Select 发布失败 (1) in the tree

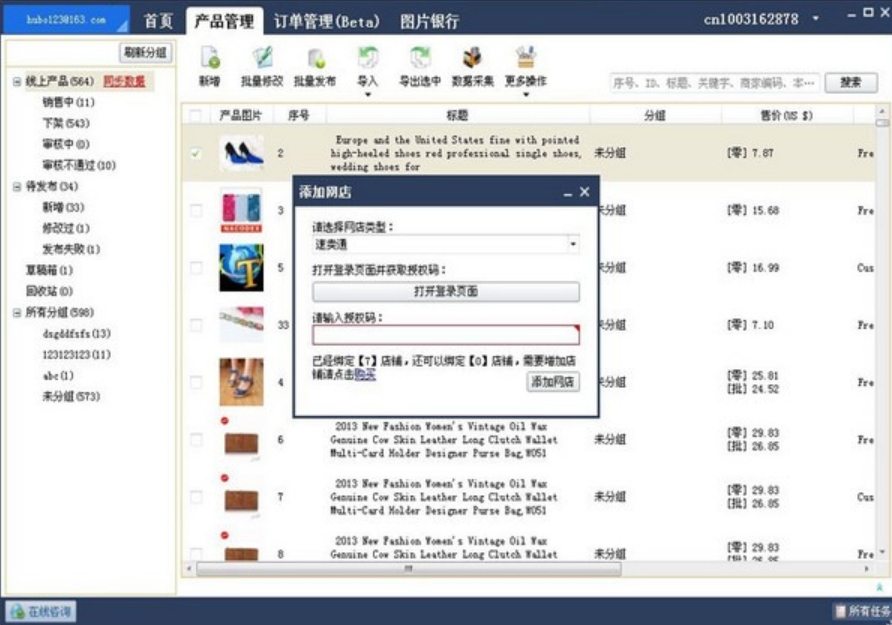pyautogui.click(x=71, y=249)
